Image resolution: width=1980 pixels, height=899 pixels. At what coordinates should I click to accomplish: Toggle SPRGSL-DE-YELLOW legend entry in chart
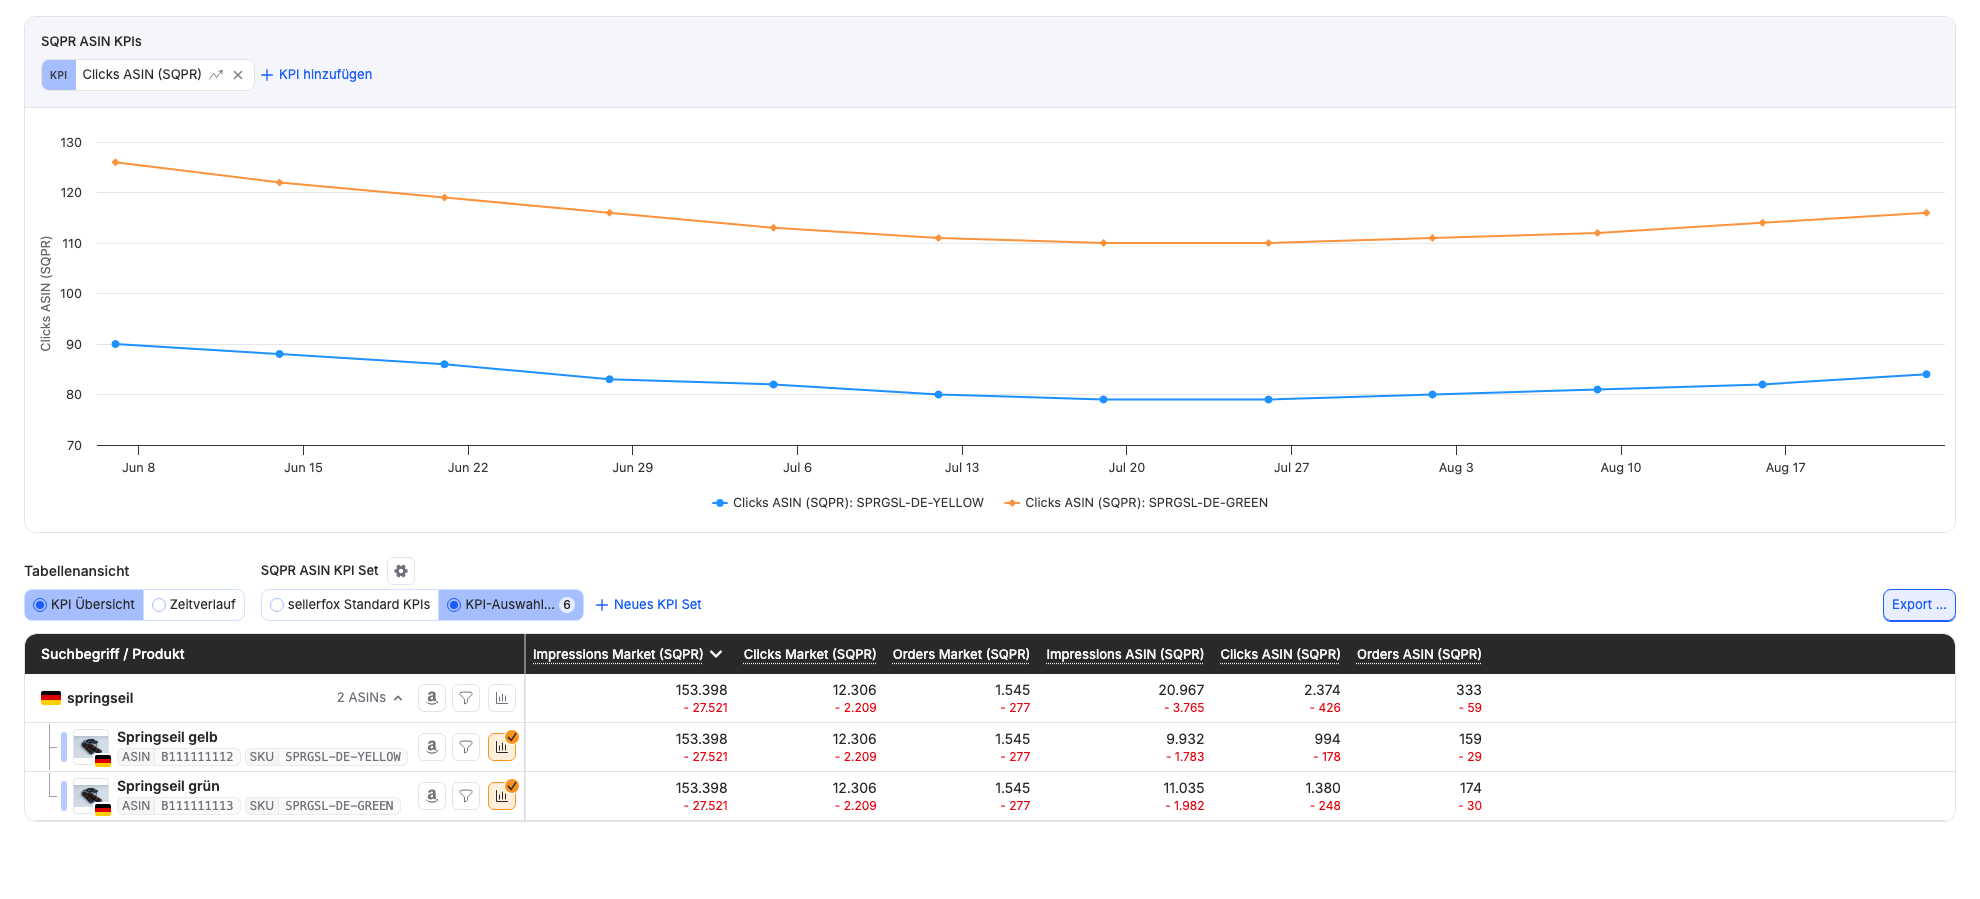[848, 503]
